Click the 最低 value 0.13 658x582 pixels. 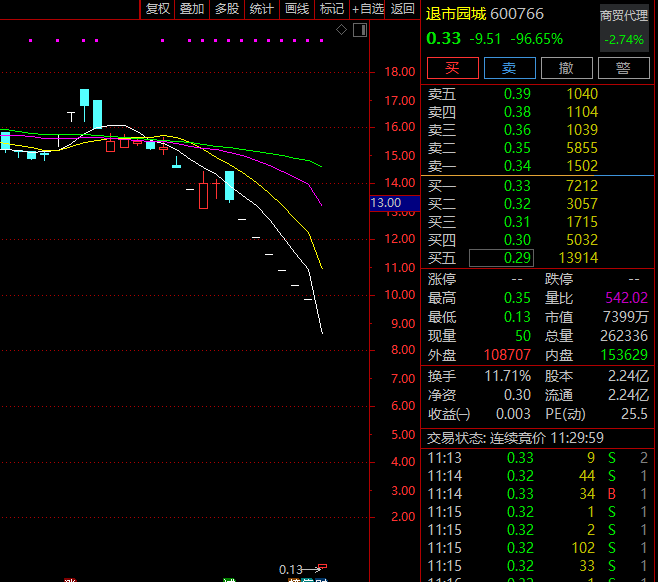(x=517, y=317)
